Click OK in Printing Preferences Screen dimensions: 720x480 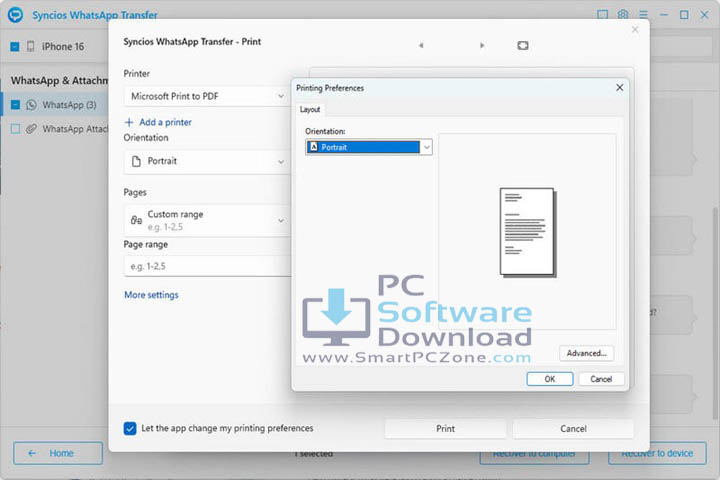point(550,379)
